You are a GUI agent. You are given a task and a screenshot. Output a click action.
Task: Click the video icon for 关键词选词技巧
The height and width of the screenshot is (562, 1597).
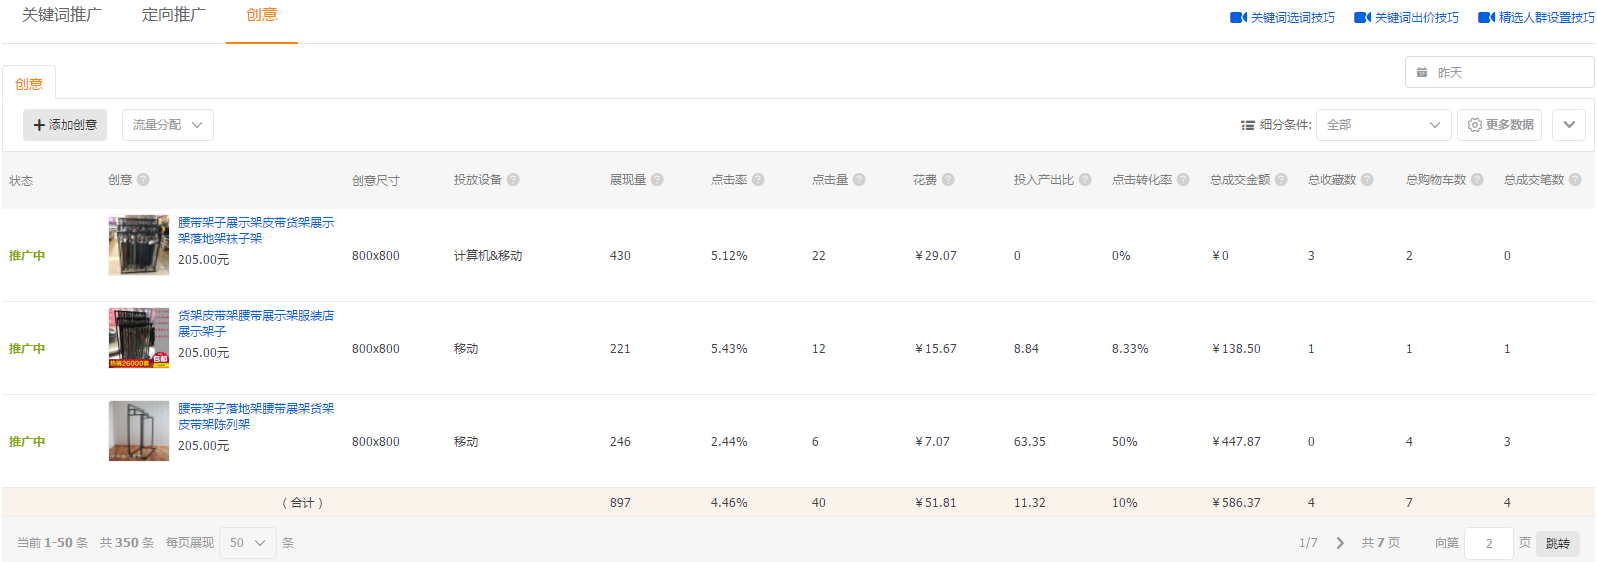point(1238,18)
